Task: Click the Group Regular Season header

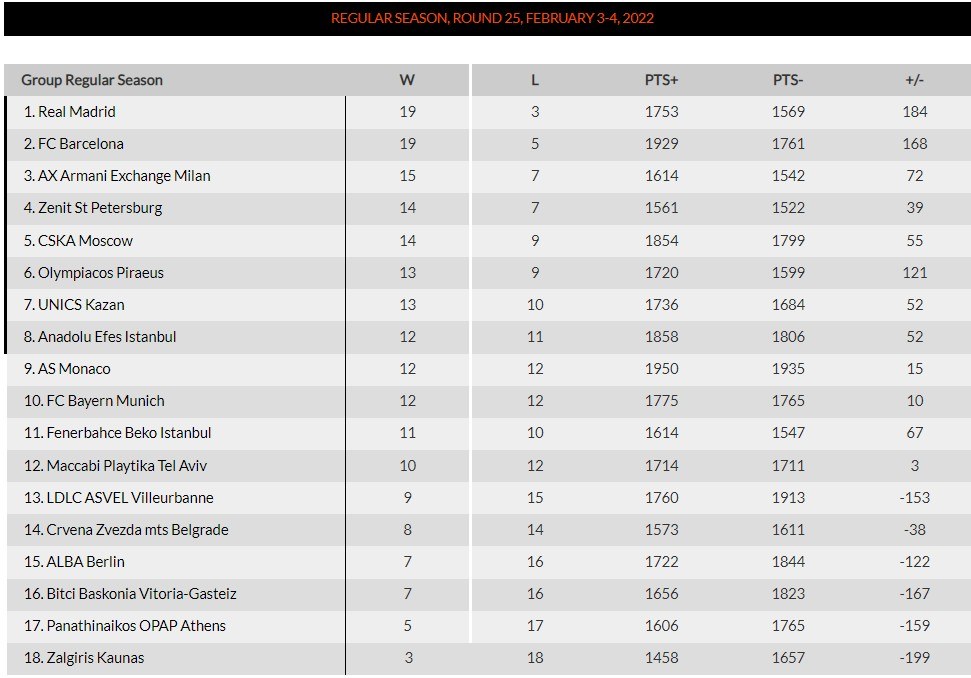Action: click(92, 80)
